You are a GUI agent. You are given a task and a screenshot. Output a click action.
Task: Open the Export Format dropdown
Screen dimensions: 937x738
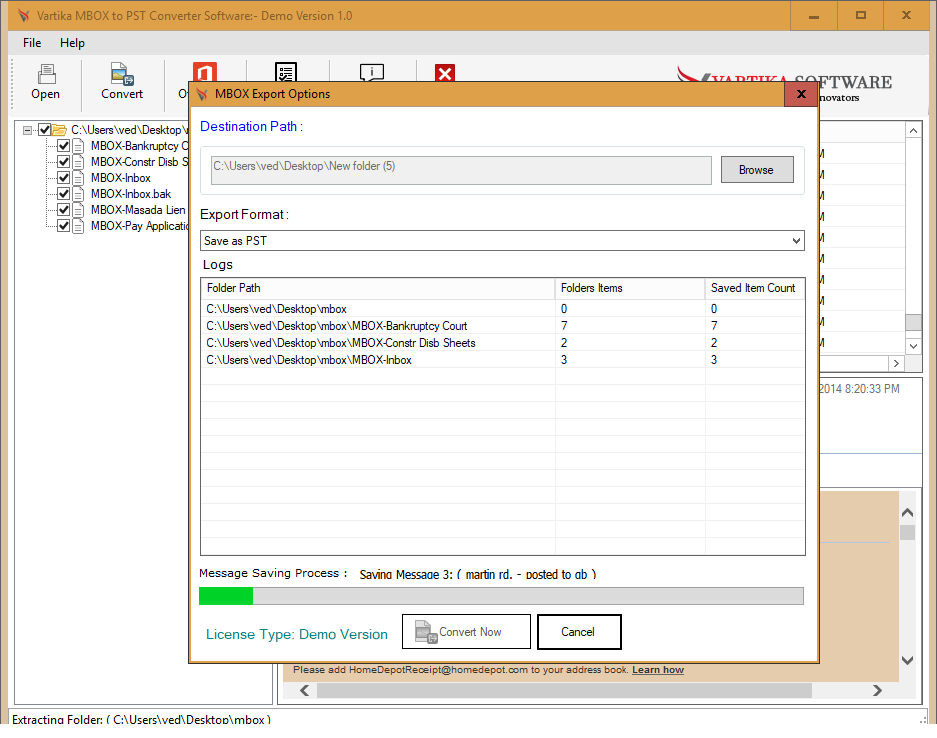pyautogui.click(x=502, y=241)
